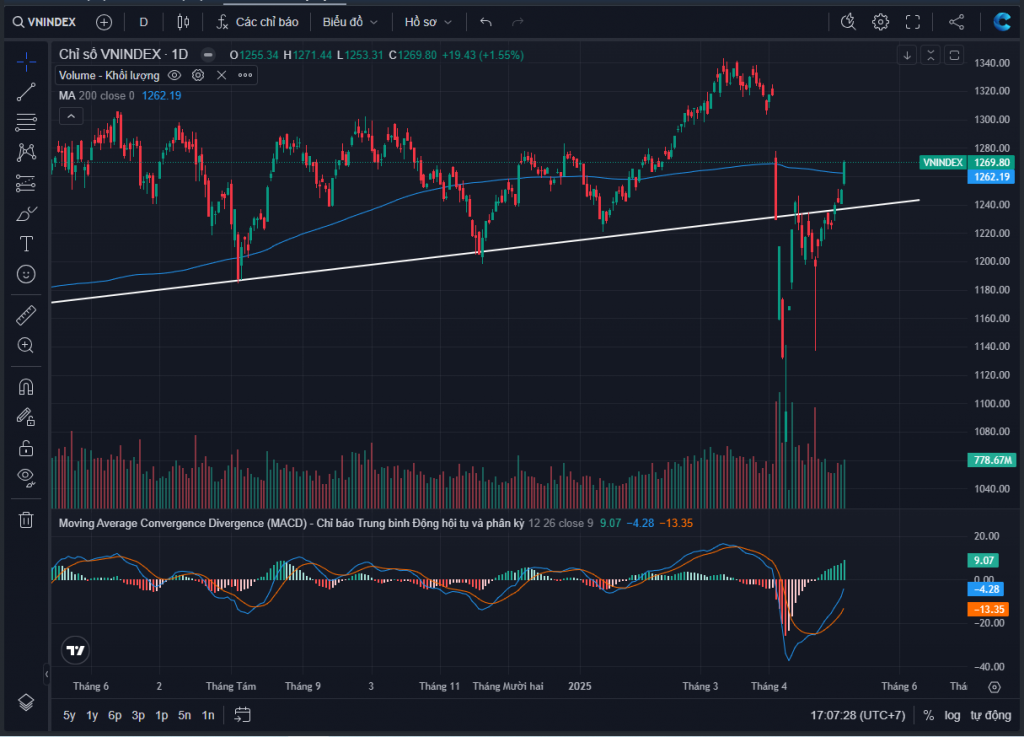The width and height of the screenshot is (1024, 737).
Task: Open quick search icon in top toolbar
Action: 848,22
